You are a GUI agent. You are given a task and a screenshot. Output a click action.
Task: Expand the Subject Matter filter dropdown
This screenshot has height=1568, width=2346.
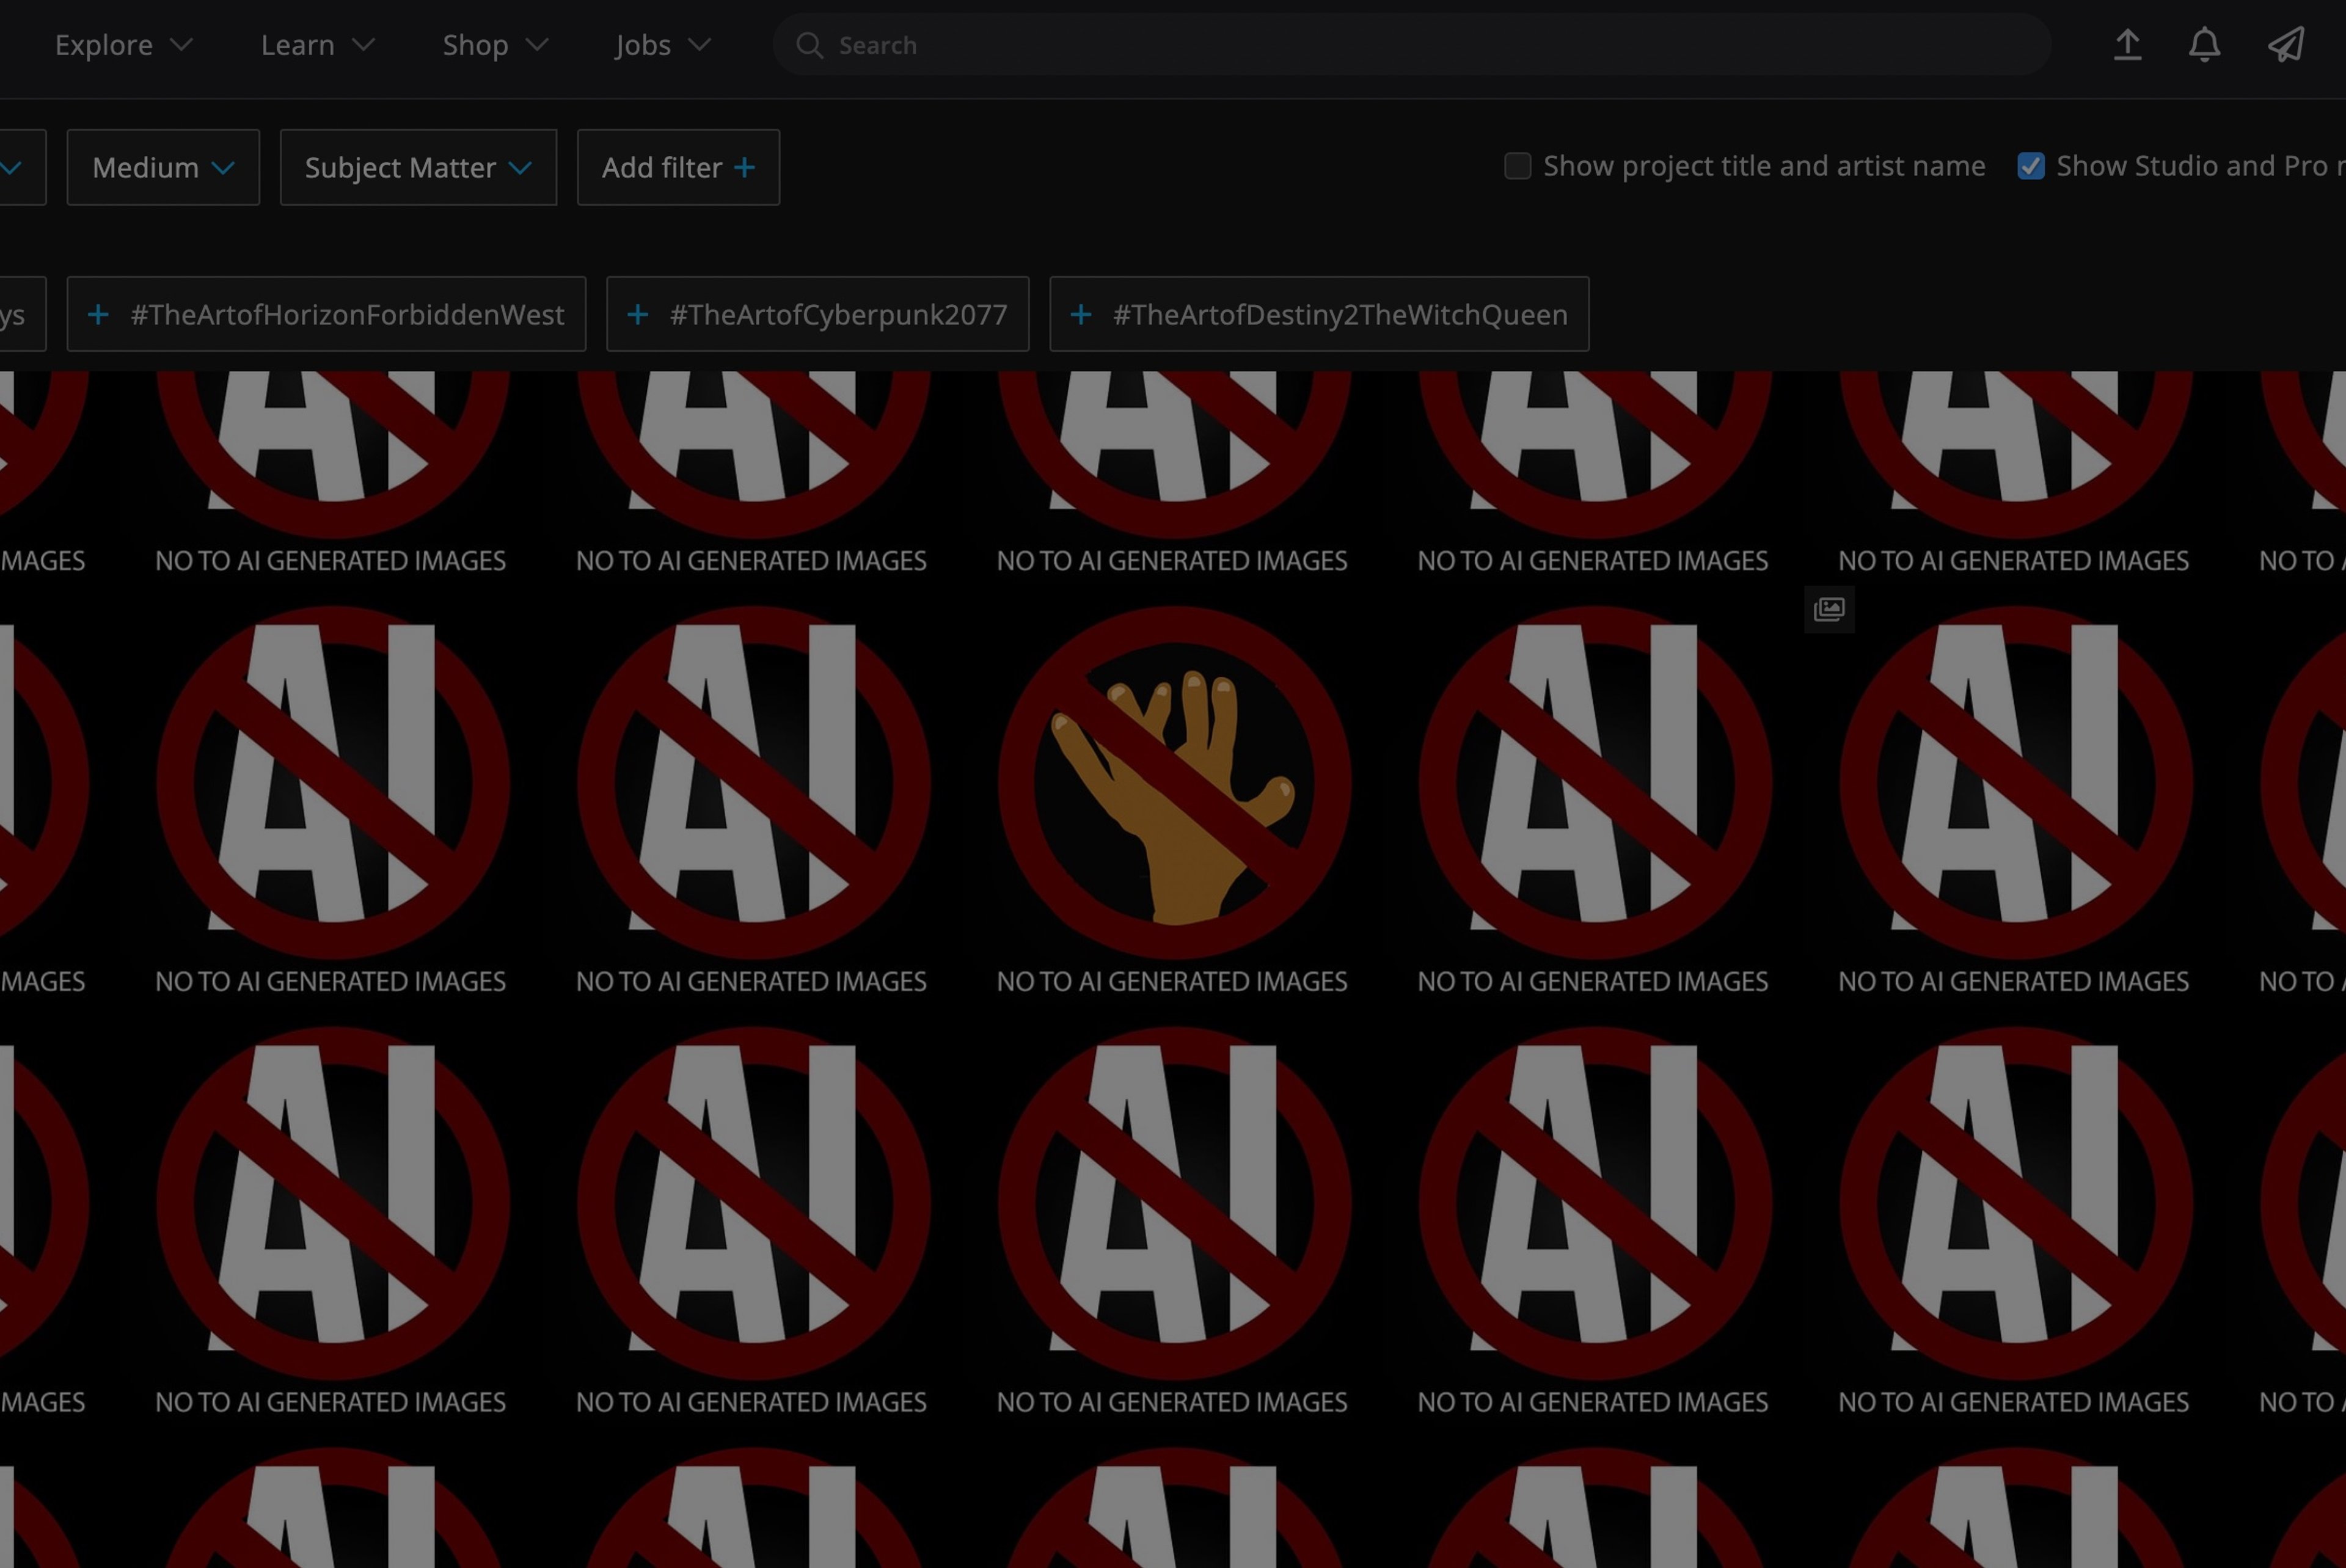tap(418, 167)
